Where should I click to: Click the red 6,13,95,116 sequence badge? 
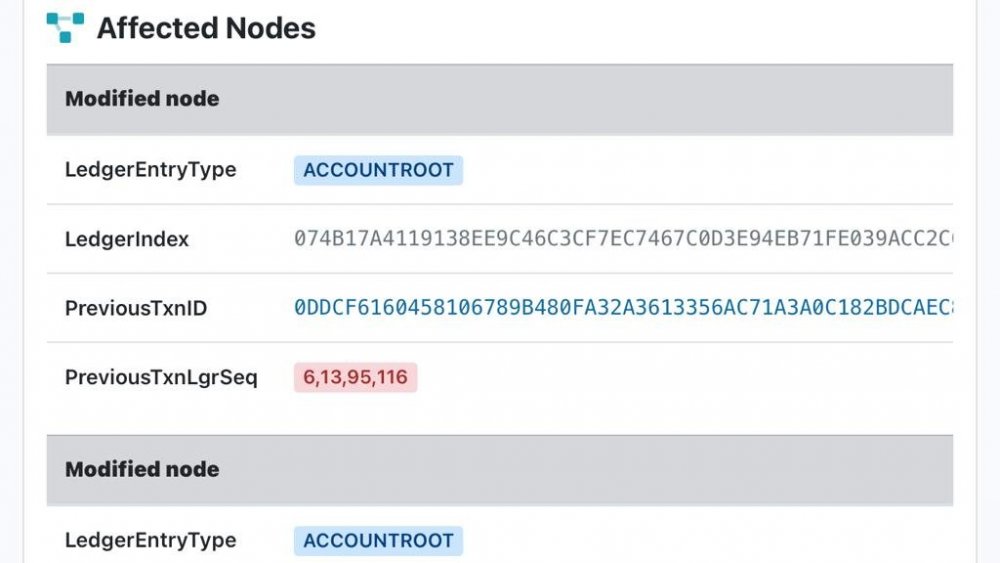click(355, 377)
